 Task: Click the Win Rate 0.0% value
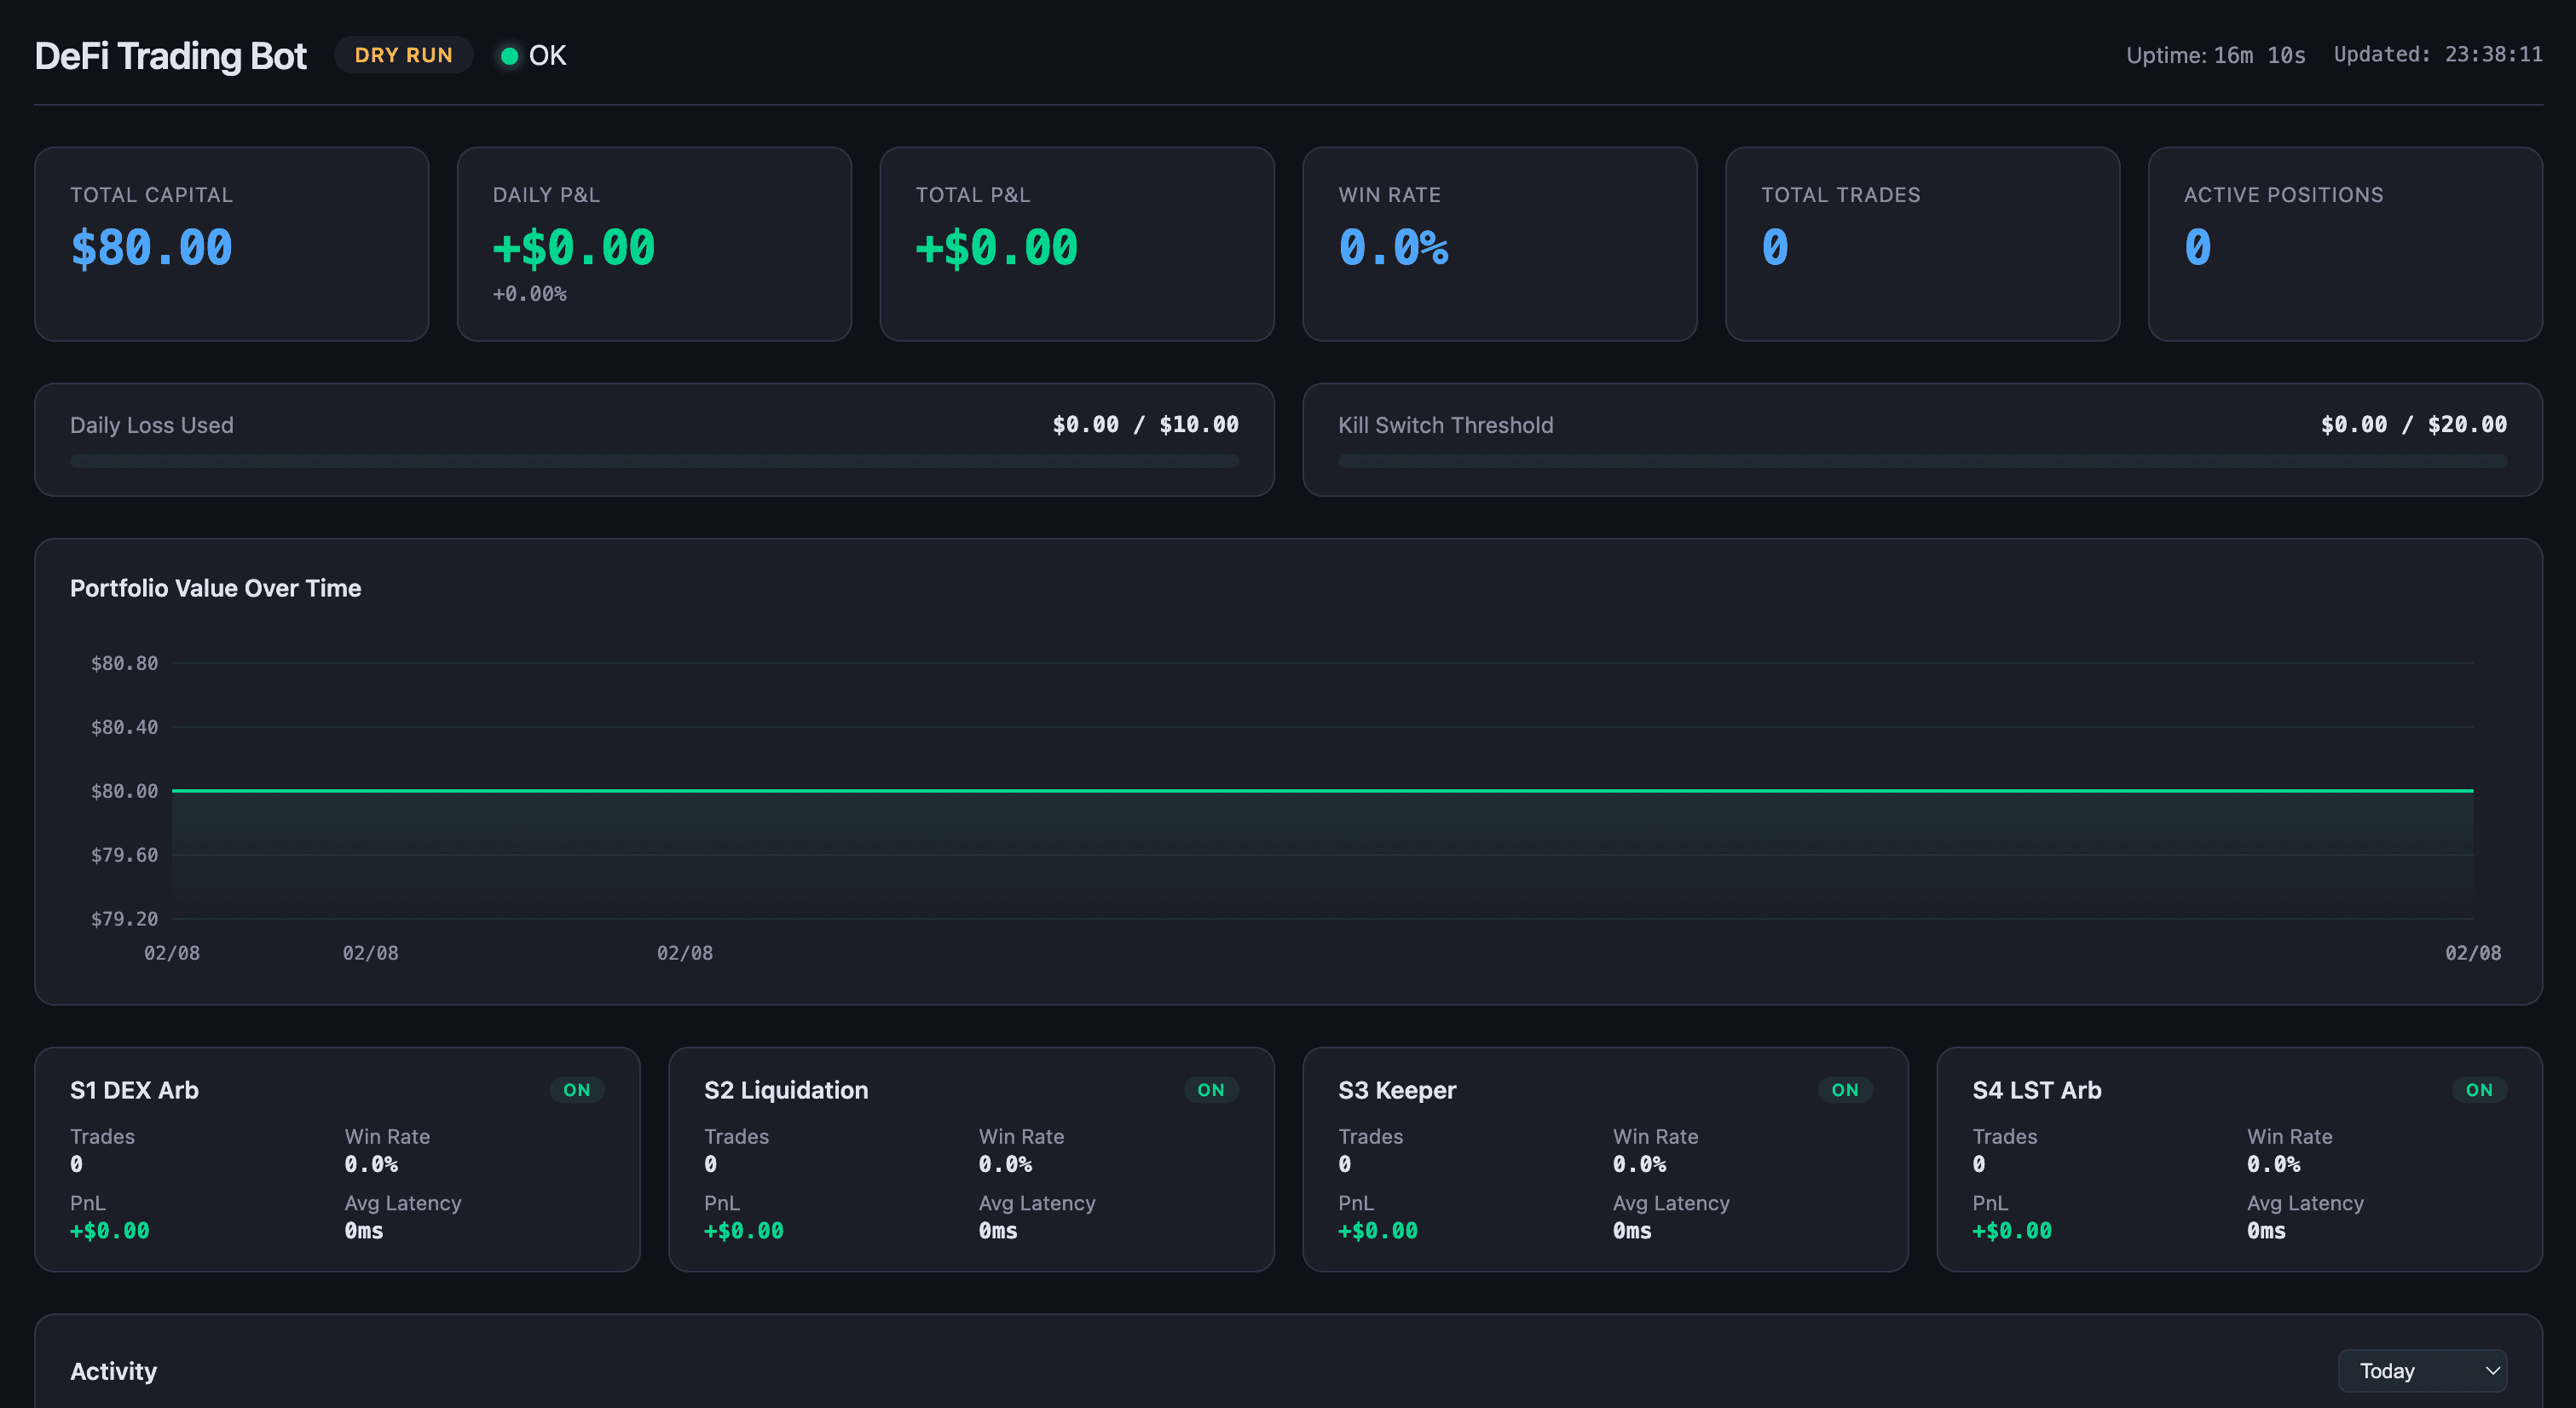click(1394, 247)
